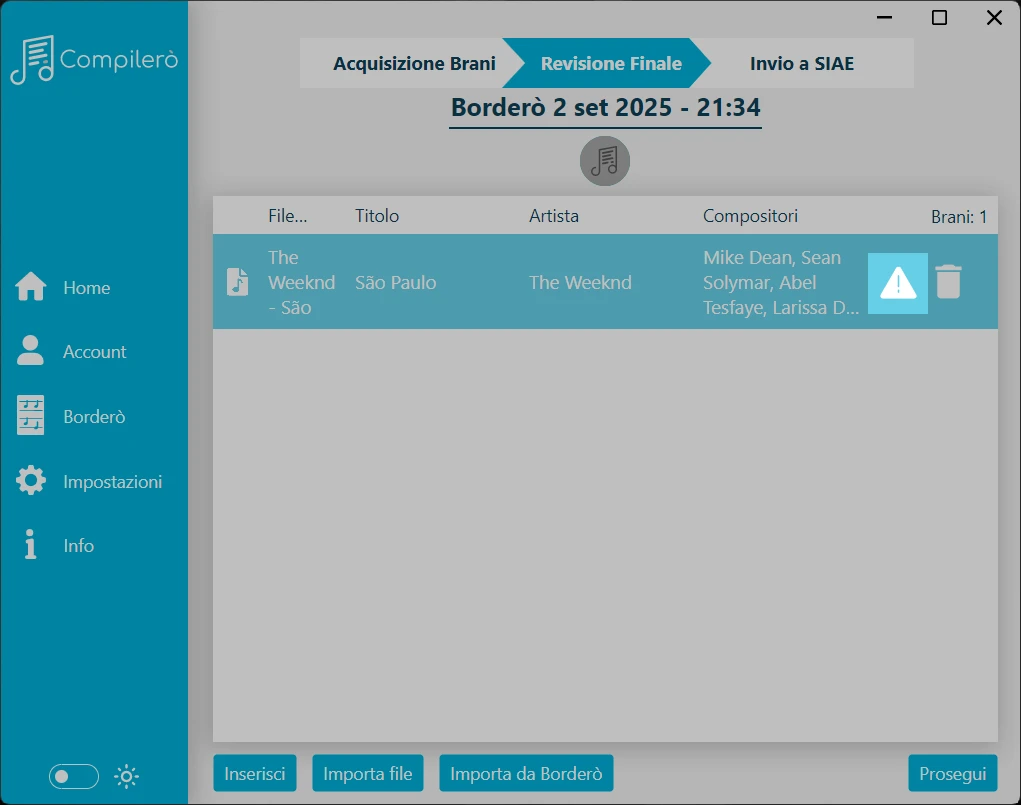
Task: Go to Acquisizione Brani step
Action: pos(414,63)
